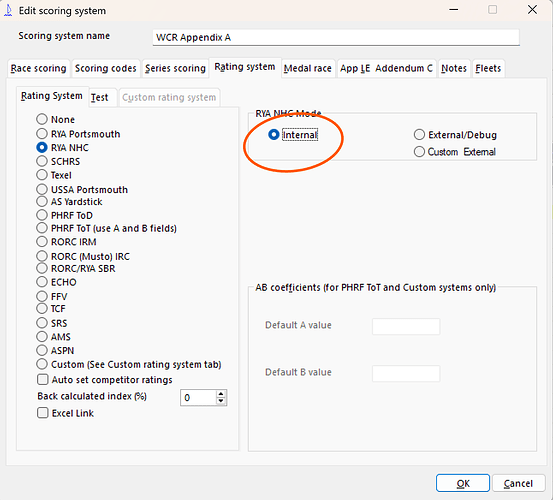Click the Back calculated index field
553x500 pixels.
[198, 398]
